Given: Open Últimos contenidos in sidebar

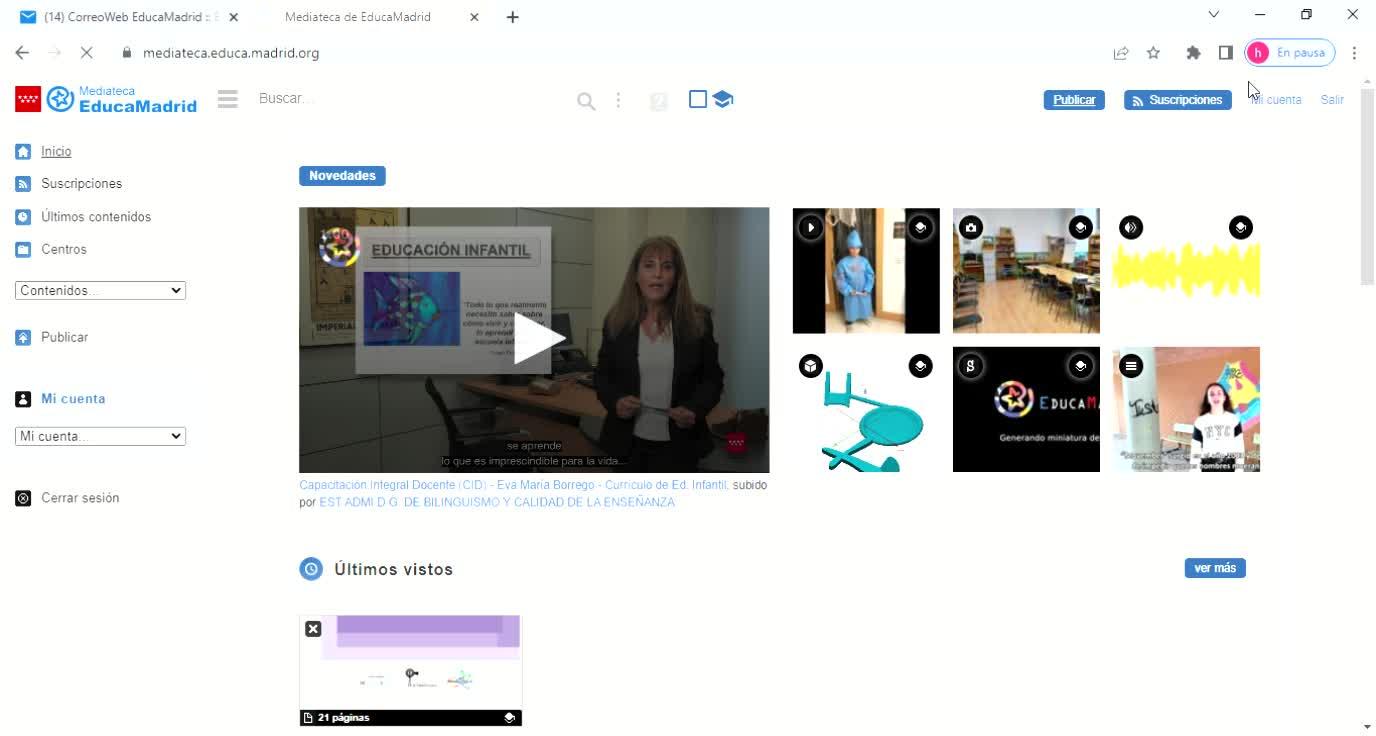Looking at the screenshot, I should [x=96, y=217].
